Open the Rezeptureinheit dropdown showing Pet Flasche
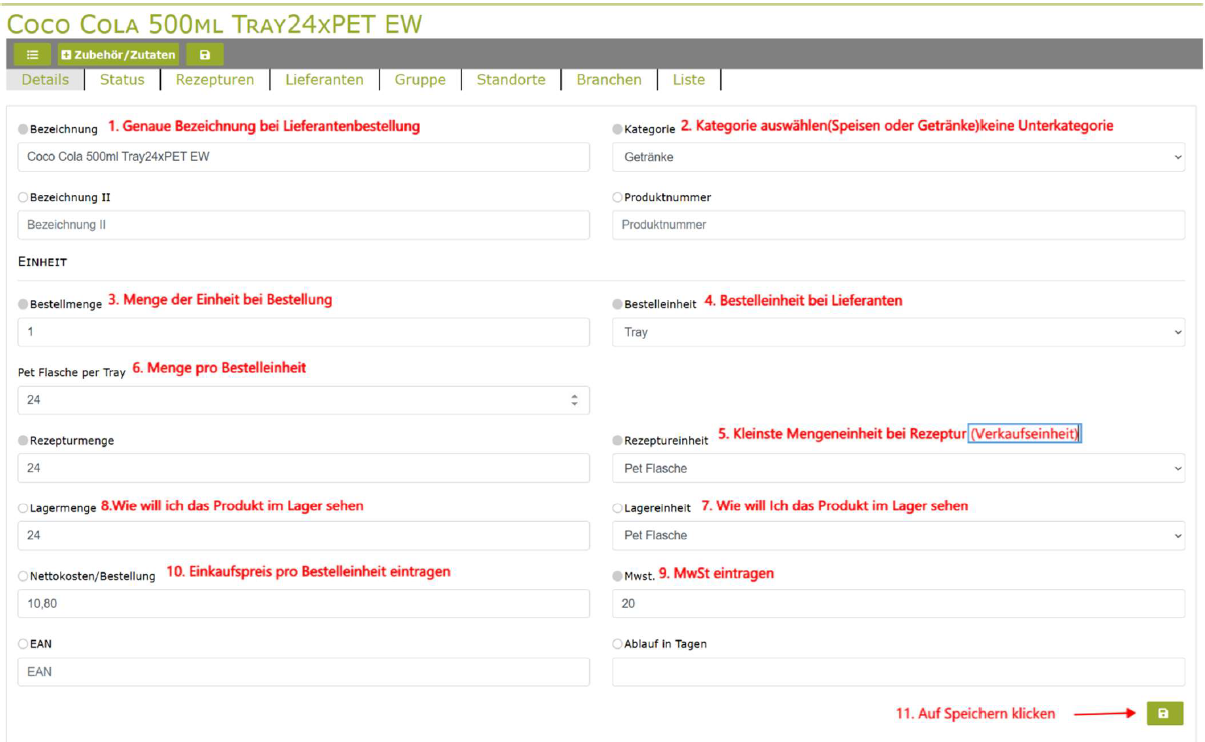The height and width of the screenshot is (742, 1205). tap(898, 468)
